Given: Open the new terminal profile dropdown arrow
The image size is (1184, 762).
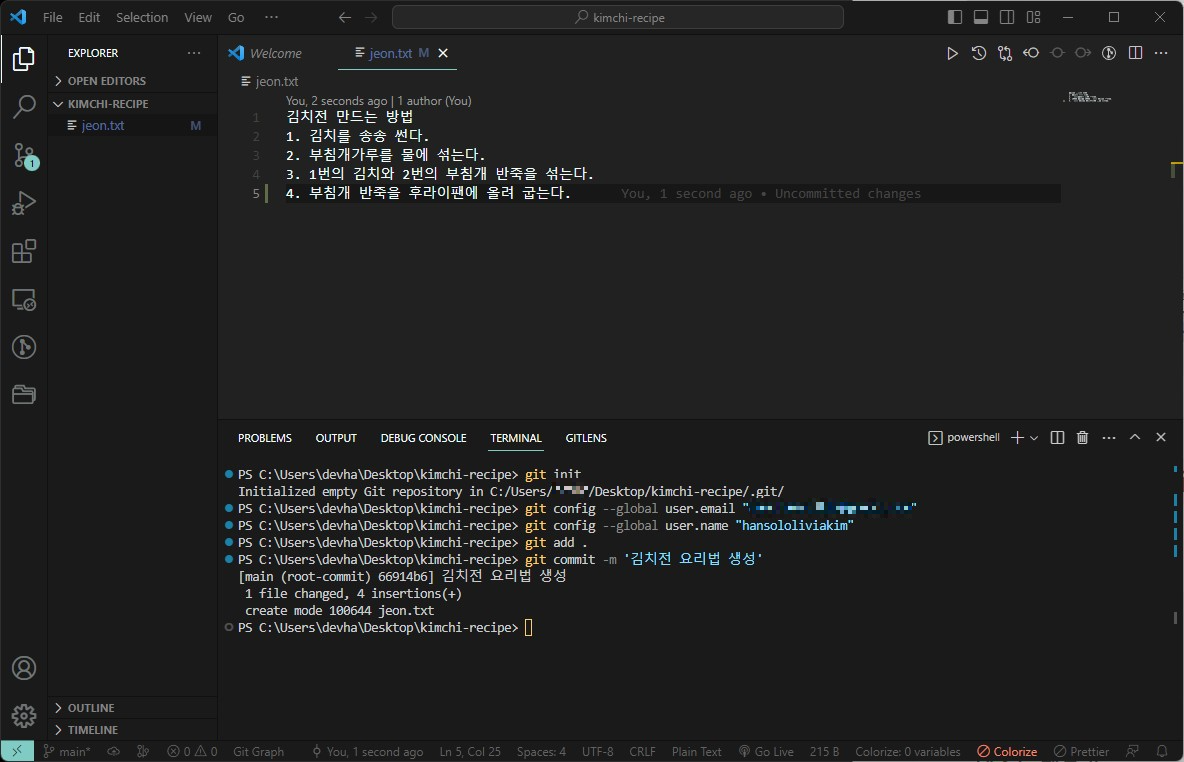Looking at the screenshot, I should tap(1034, 437).
